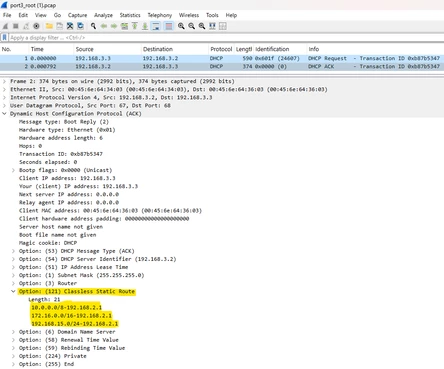Select the route 10.0.0.0/8-192.168.2.1
The image size is (444, 369).
[x=66, y=307]
